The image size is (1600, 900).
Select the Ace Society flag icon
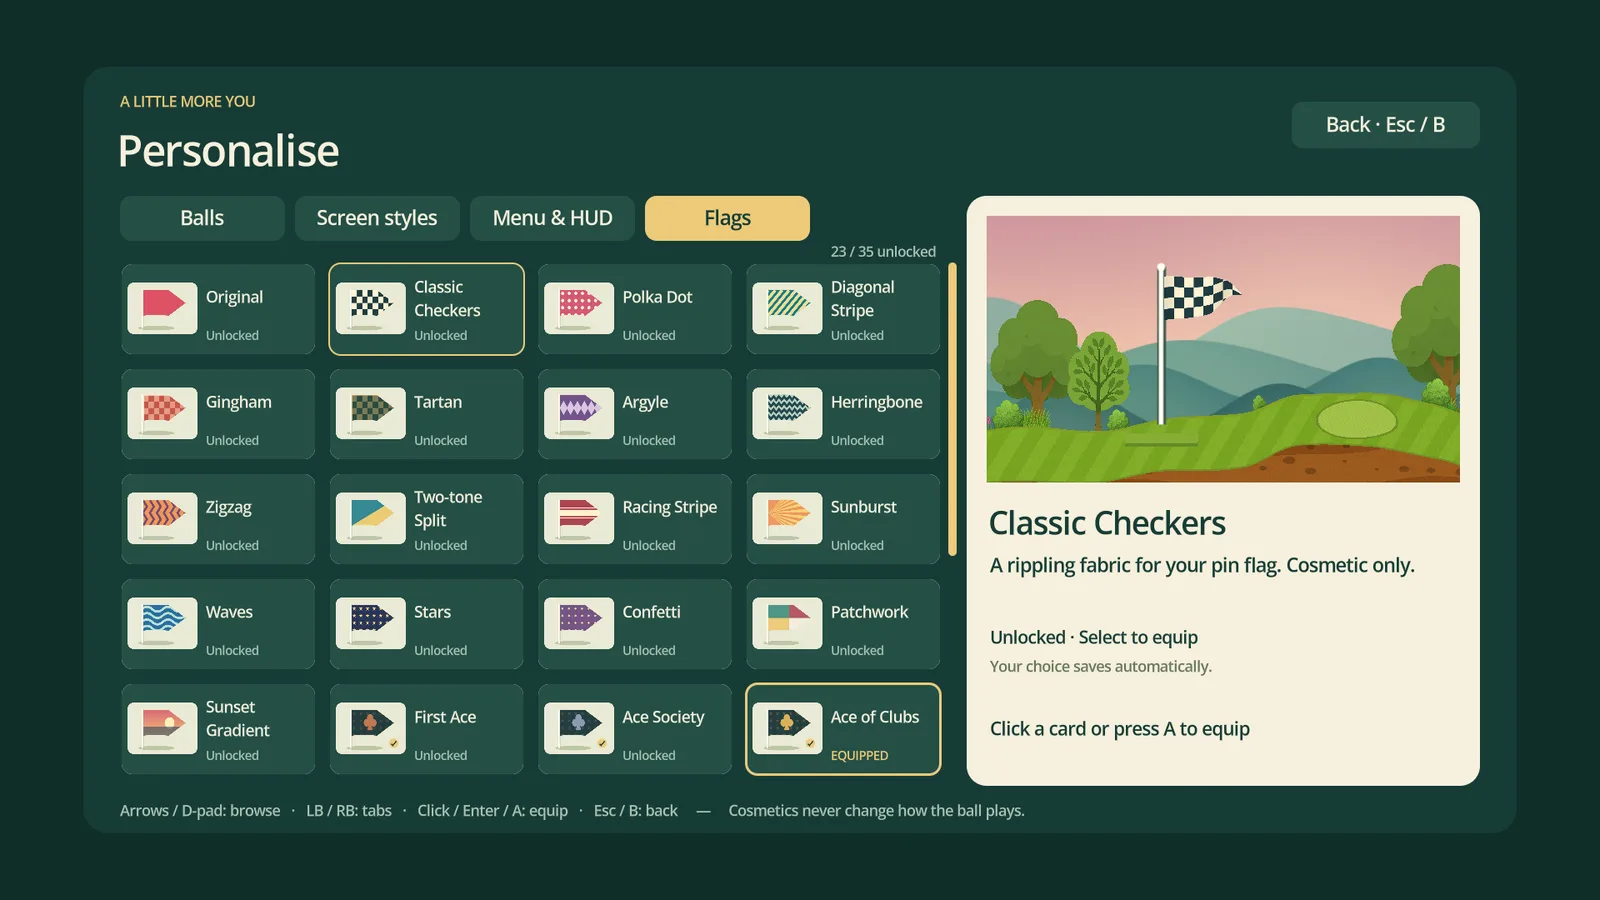(x=579, y=728)
